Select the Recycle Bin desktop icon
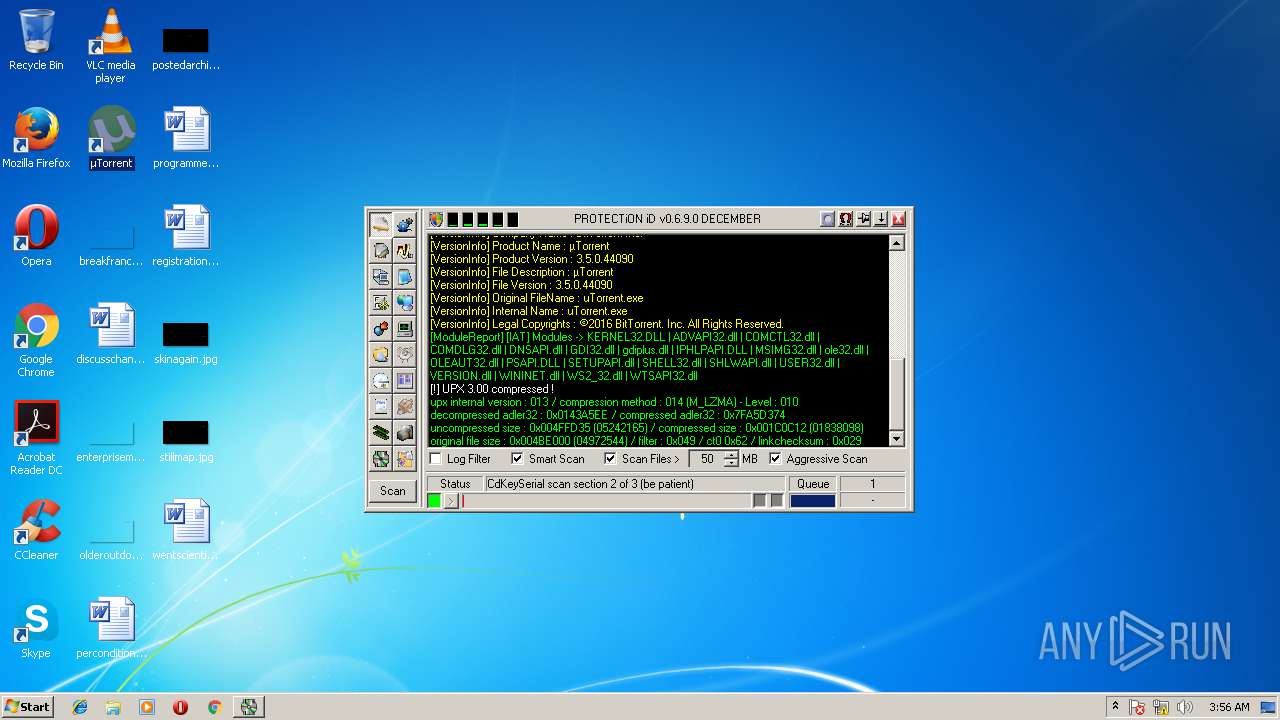 click(36, 40)
